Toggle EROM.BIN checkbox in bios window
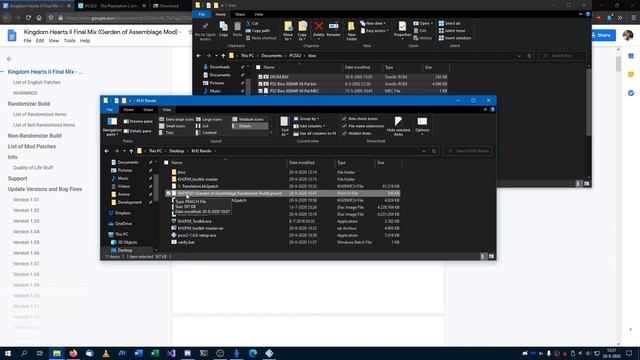This screenshot has height=360, width=640. pos(260,77)
